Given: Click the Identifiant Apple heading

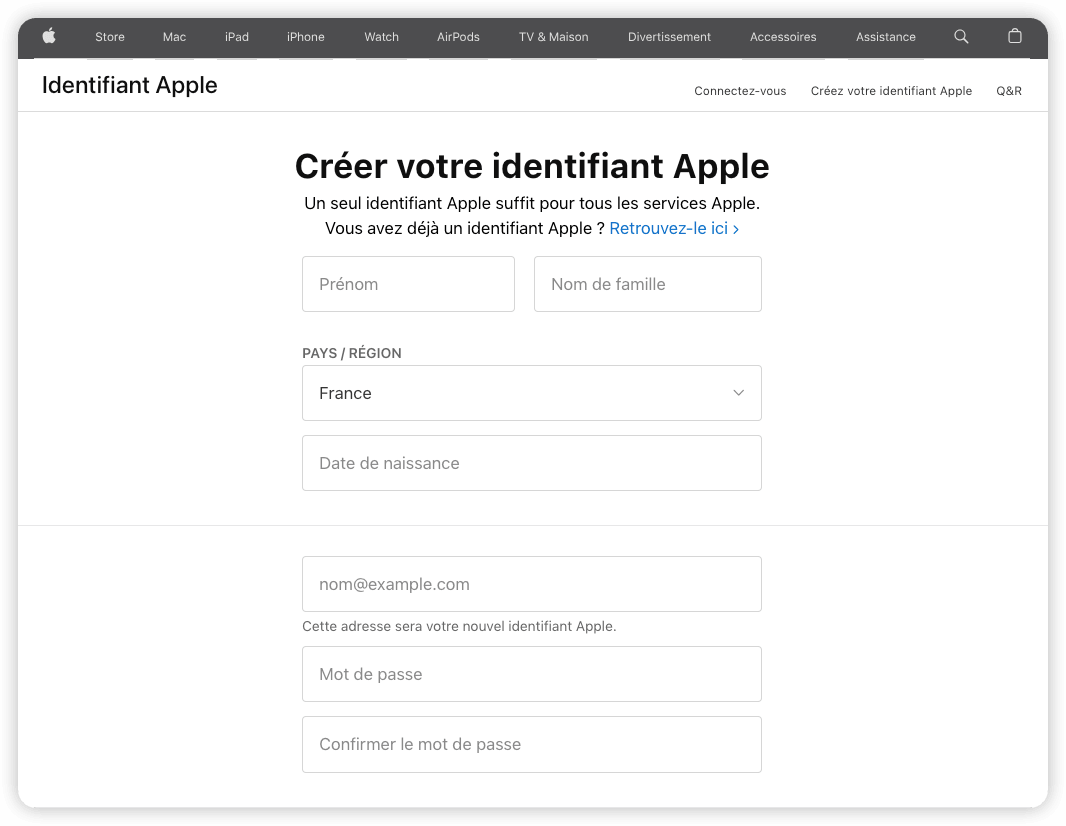Looking at the screenshot, I should pyautogui.click(x=129, y=85).
